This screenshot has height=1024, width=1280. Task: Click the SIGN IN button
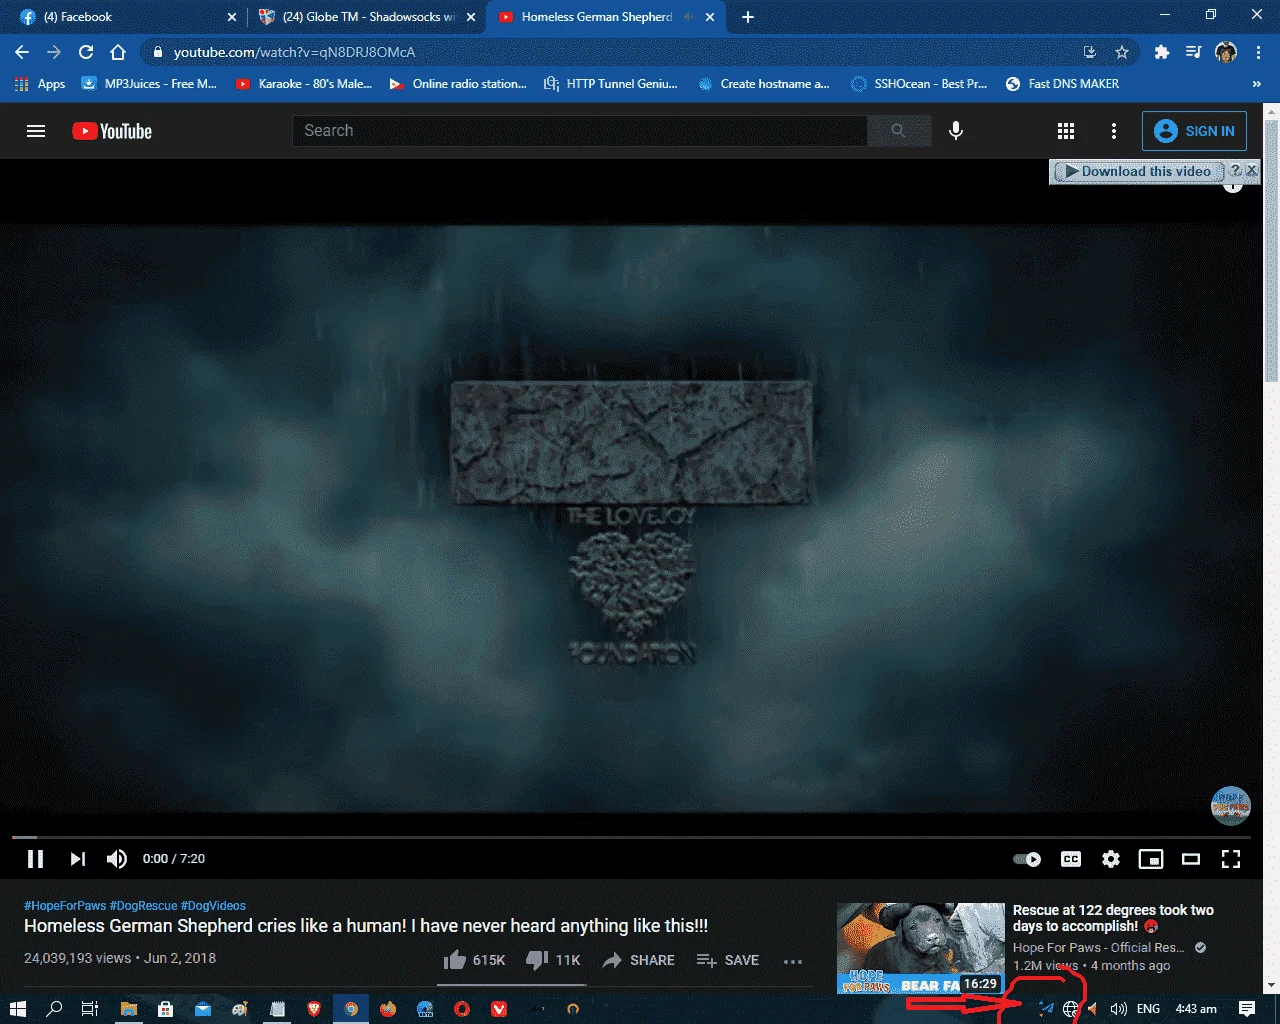point(1194,131)
